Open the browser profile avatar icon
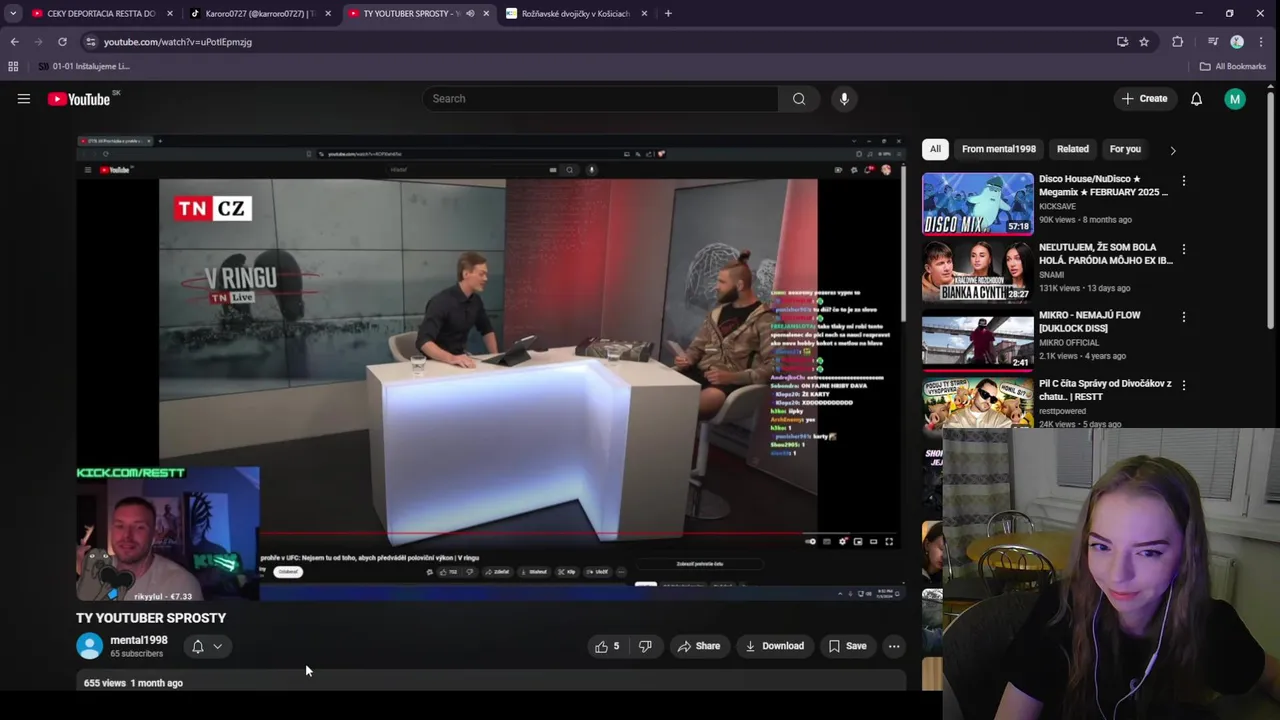The image size is (1280, 720). [1237, 42]
